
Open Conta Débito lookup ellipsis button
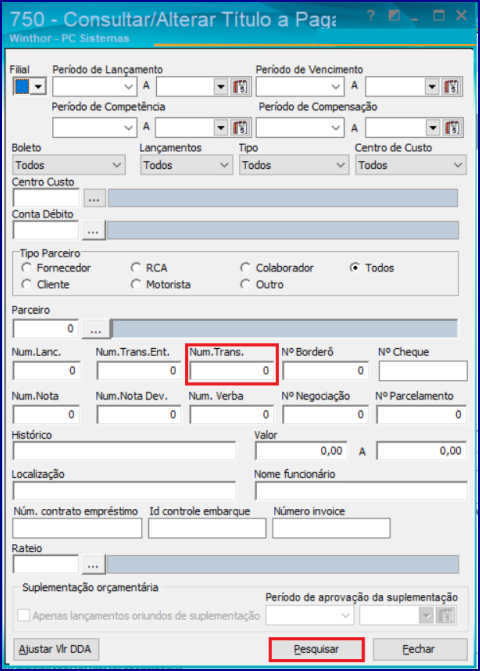(94, 231)
